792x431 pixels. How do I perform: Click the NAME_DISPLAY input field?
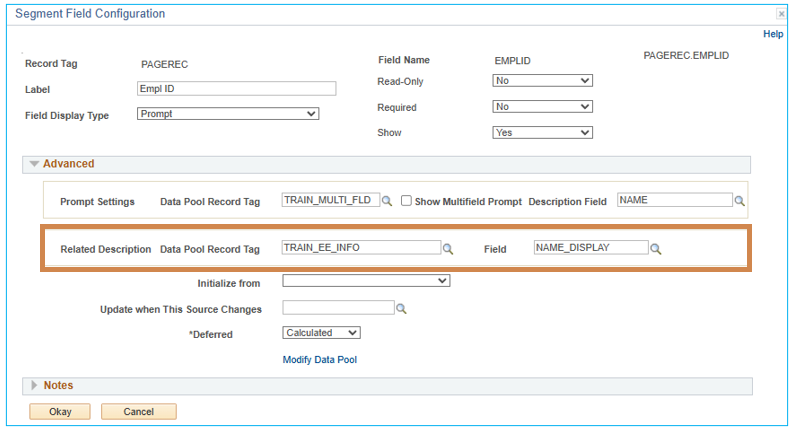pos(591,248)
